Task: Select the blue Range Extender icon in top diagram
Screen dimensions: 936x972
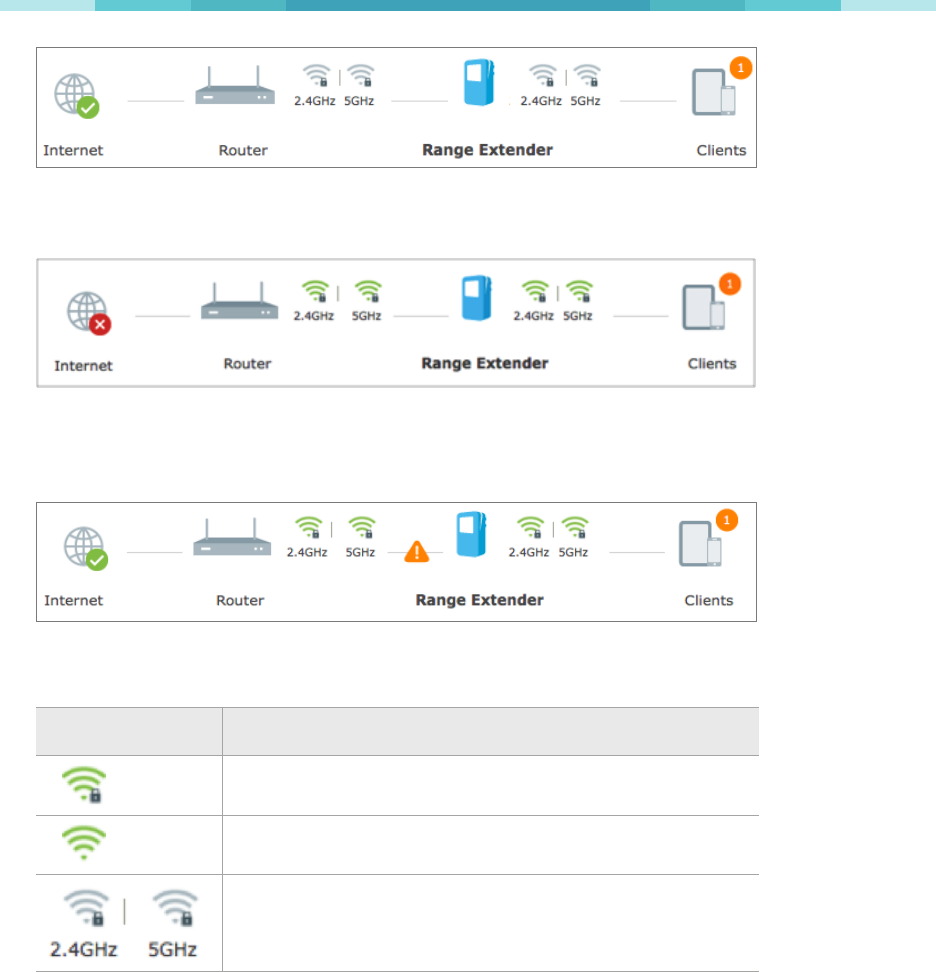Action: pos(479,82)
